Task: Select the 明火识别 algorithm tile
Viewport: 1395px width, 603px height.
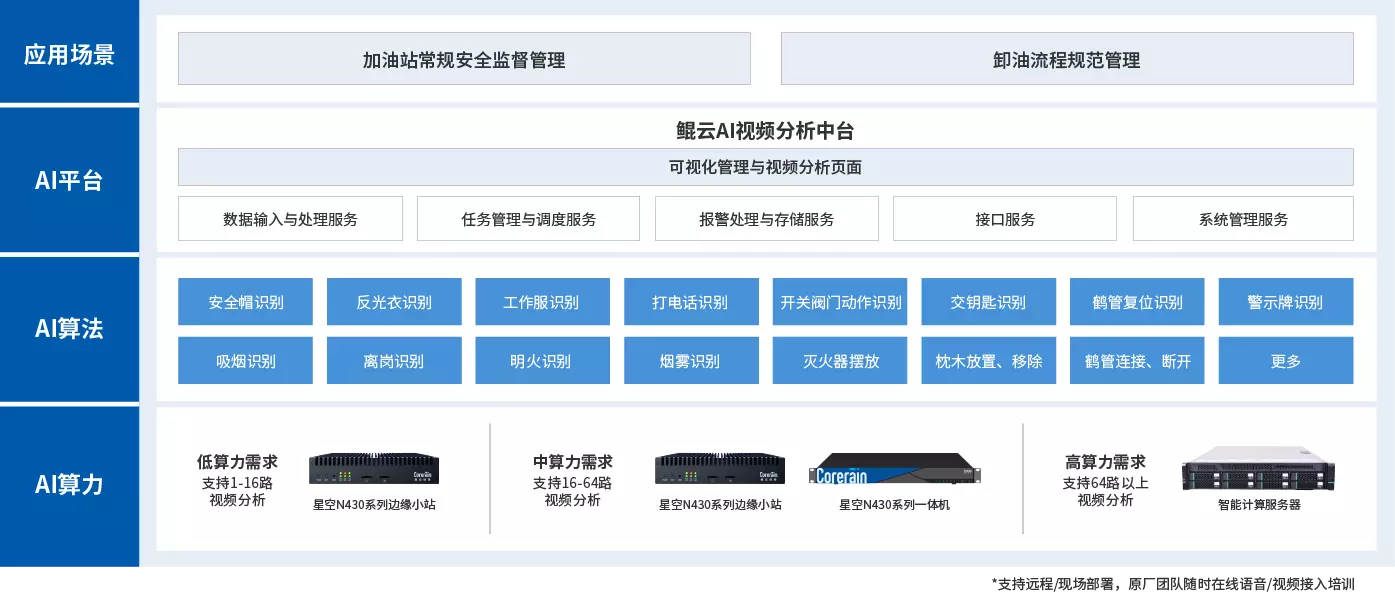Action: point(542,361)
